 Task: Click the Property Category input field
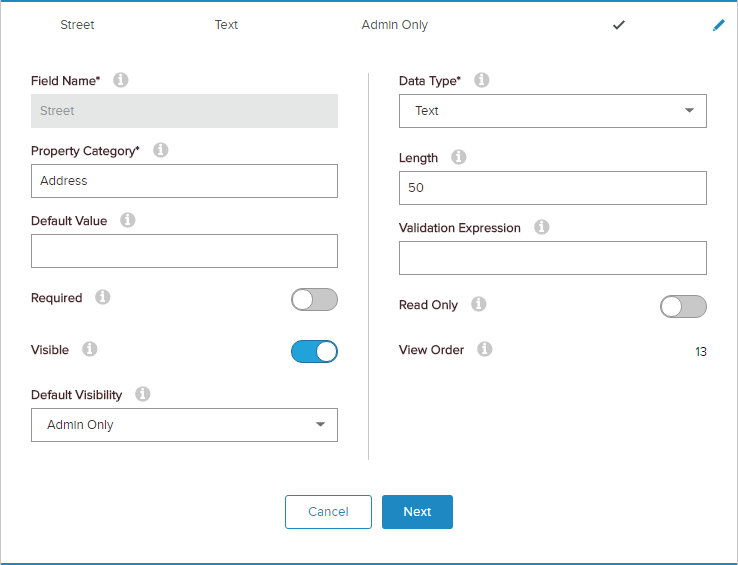(184, 181)
